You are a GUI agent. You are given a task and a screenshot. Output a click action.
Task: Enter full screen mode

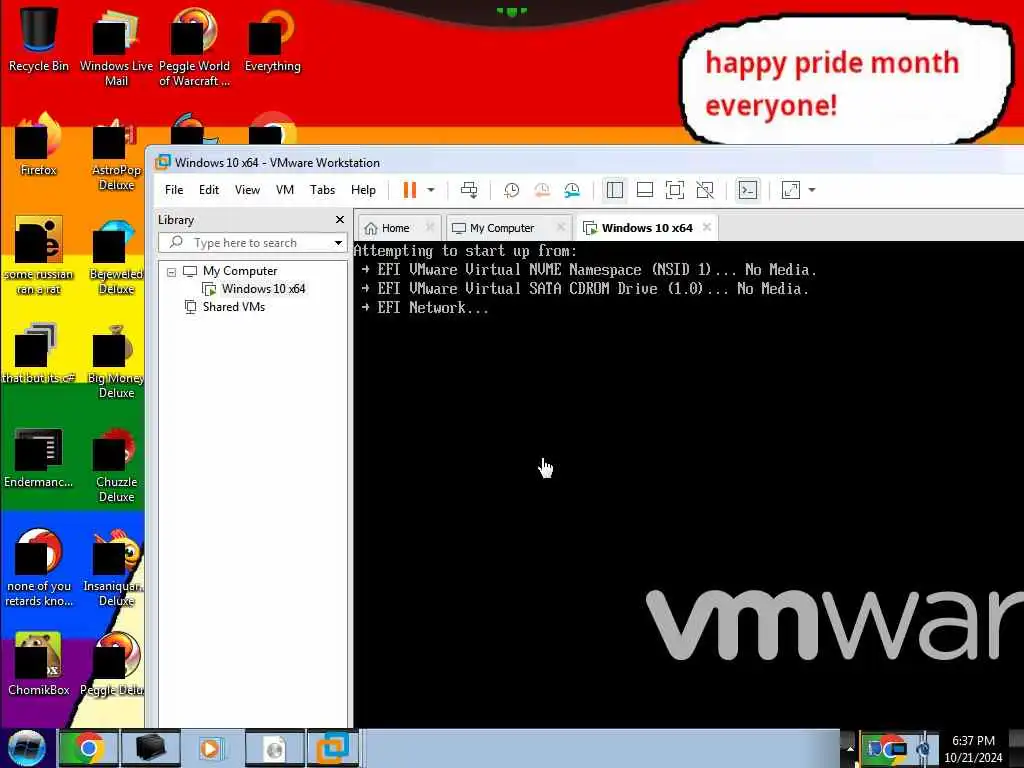click(675, 190)
